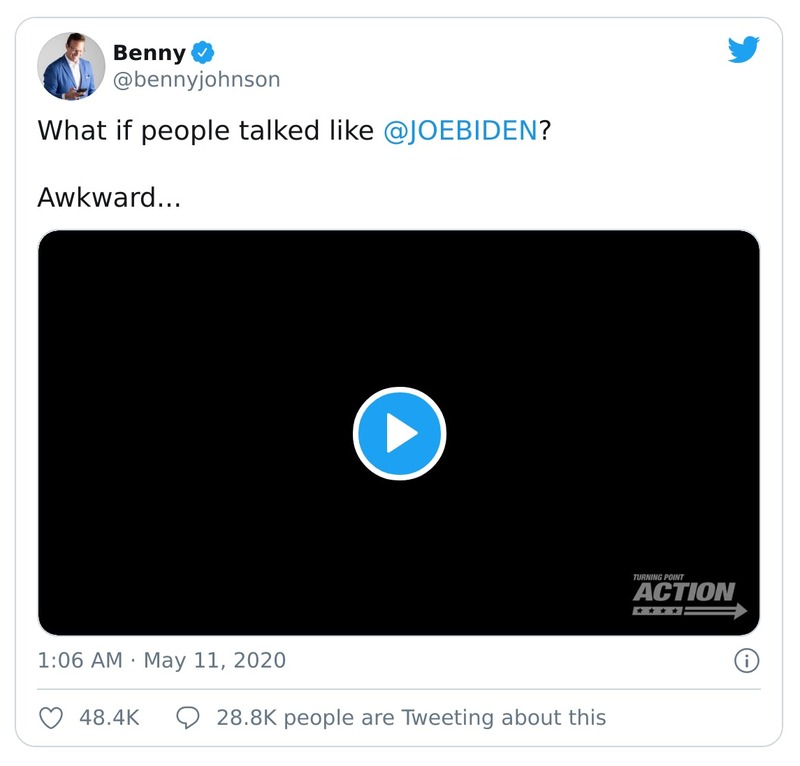Click the "Awkward..." tweet text
Viewport: 800px width, 766px height.
coord(108,197)
